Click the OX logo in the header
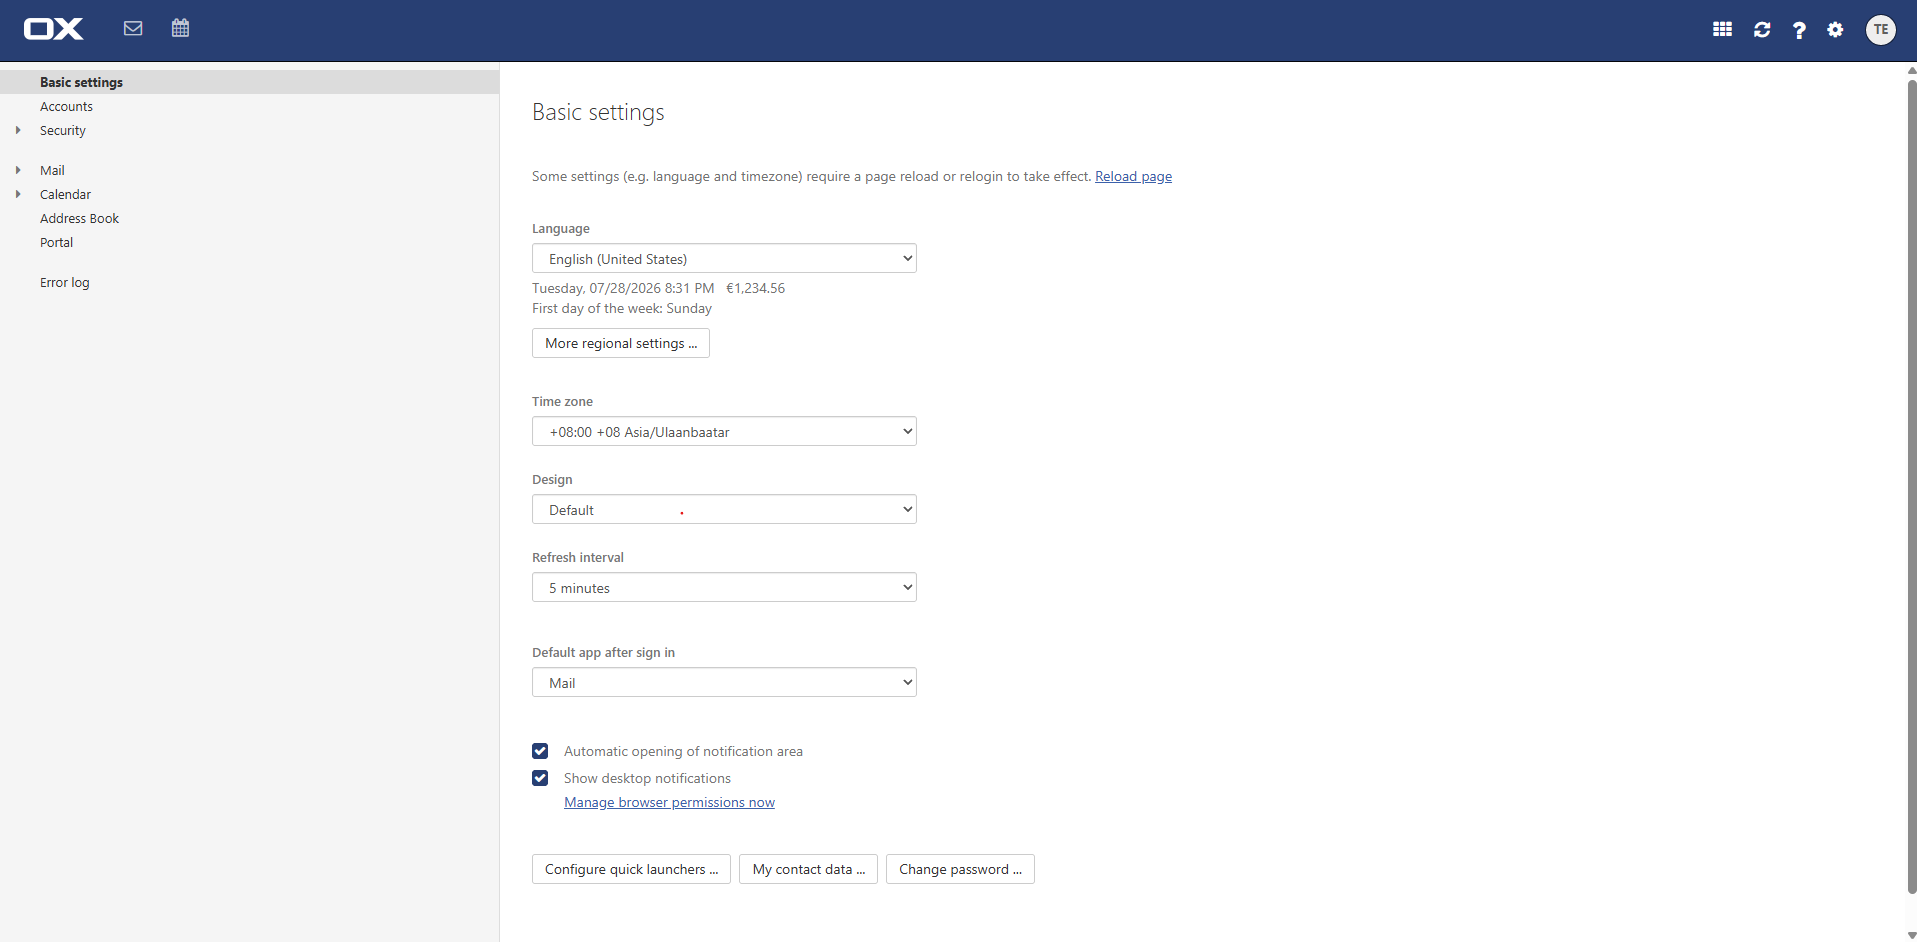The height and width of the screenshot is (942, 1917). click(54, 29)
